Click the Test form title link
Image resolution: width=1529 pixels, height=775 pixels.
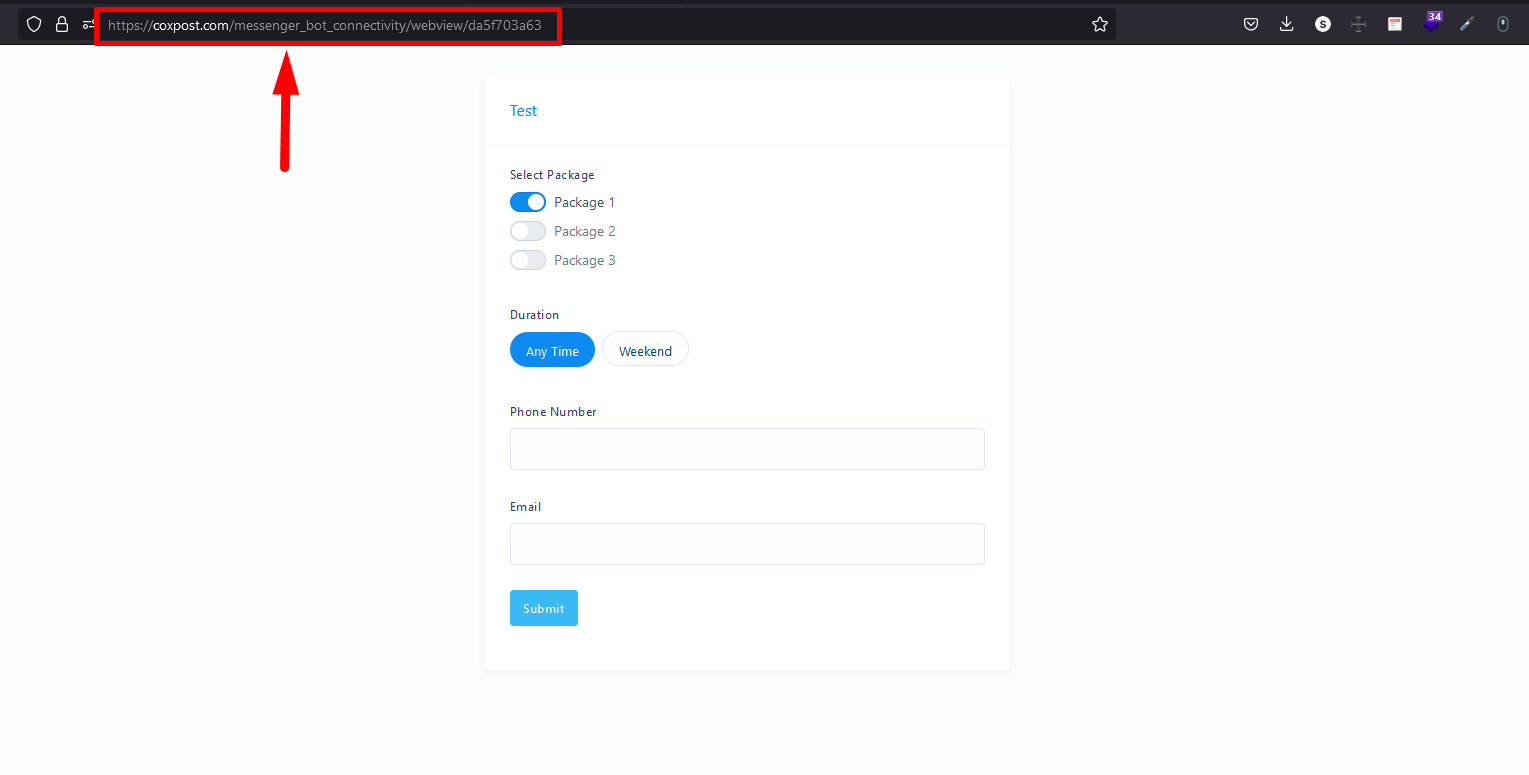523,111
